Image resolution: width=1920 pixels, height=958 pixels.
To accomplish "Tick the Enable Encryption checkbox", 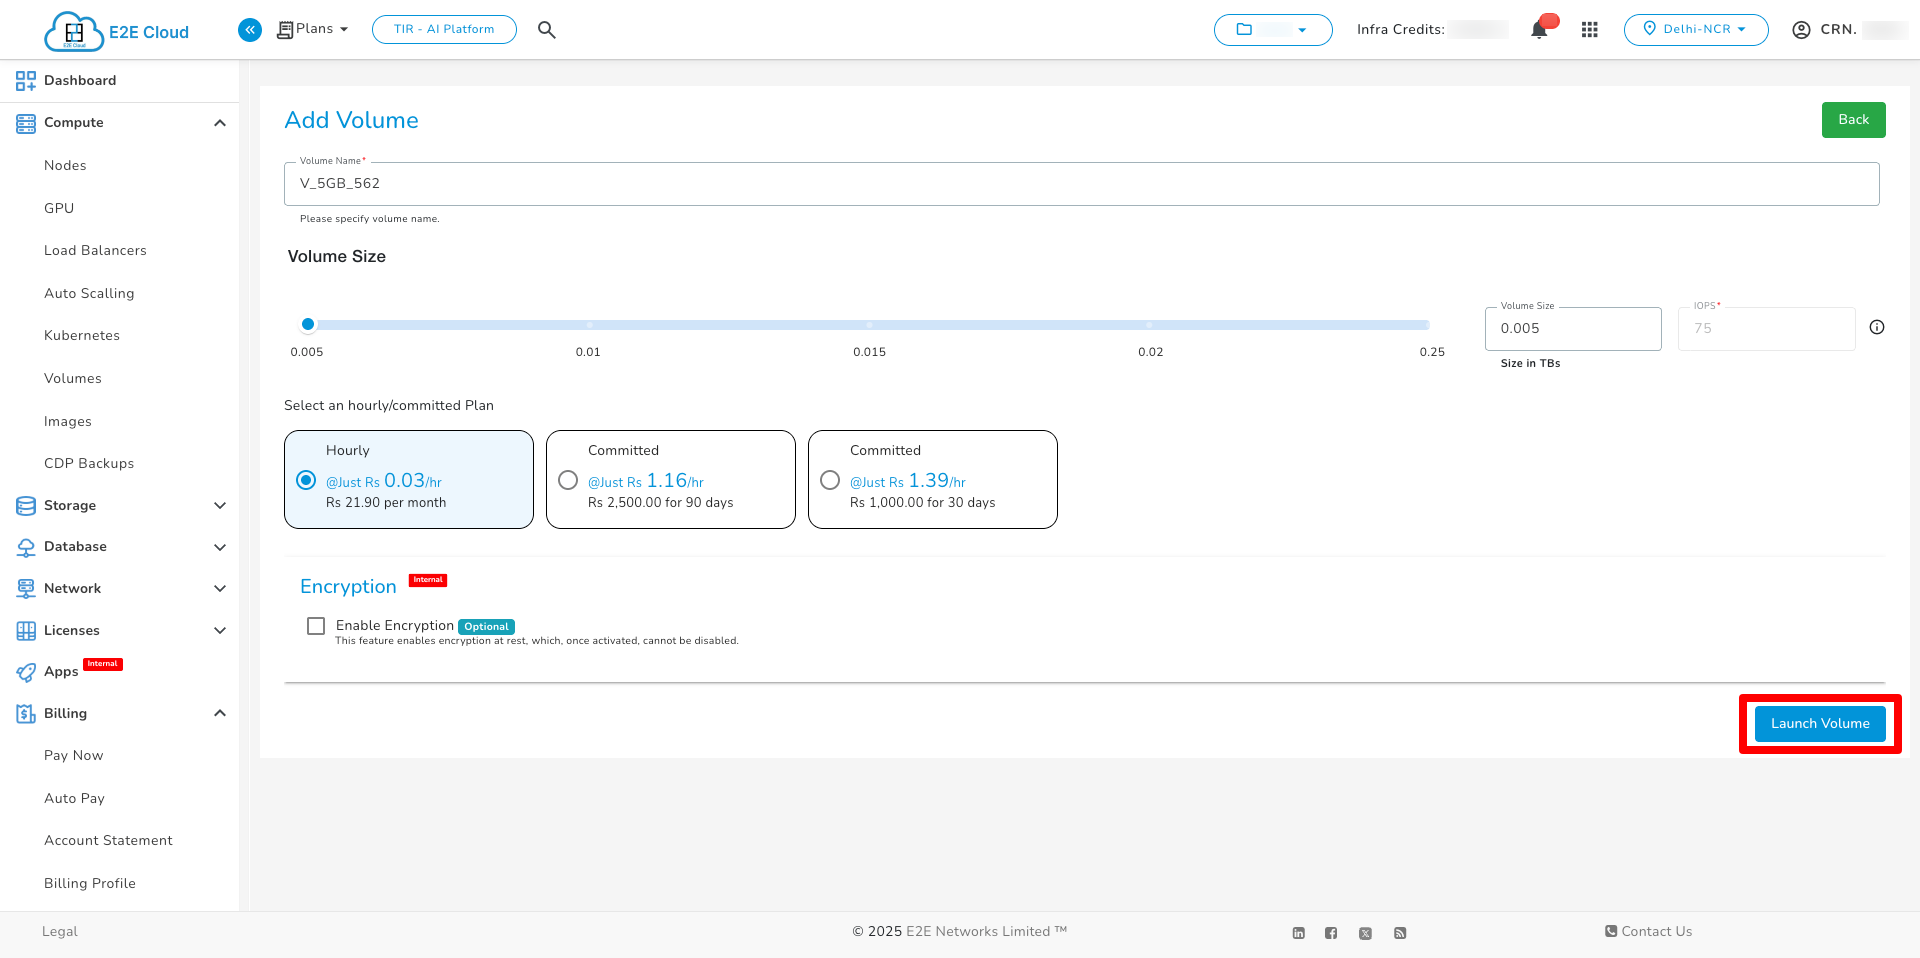I will point(316,626).
